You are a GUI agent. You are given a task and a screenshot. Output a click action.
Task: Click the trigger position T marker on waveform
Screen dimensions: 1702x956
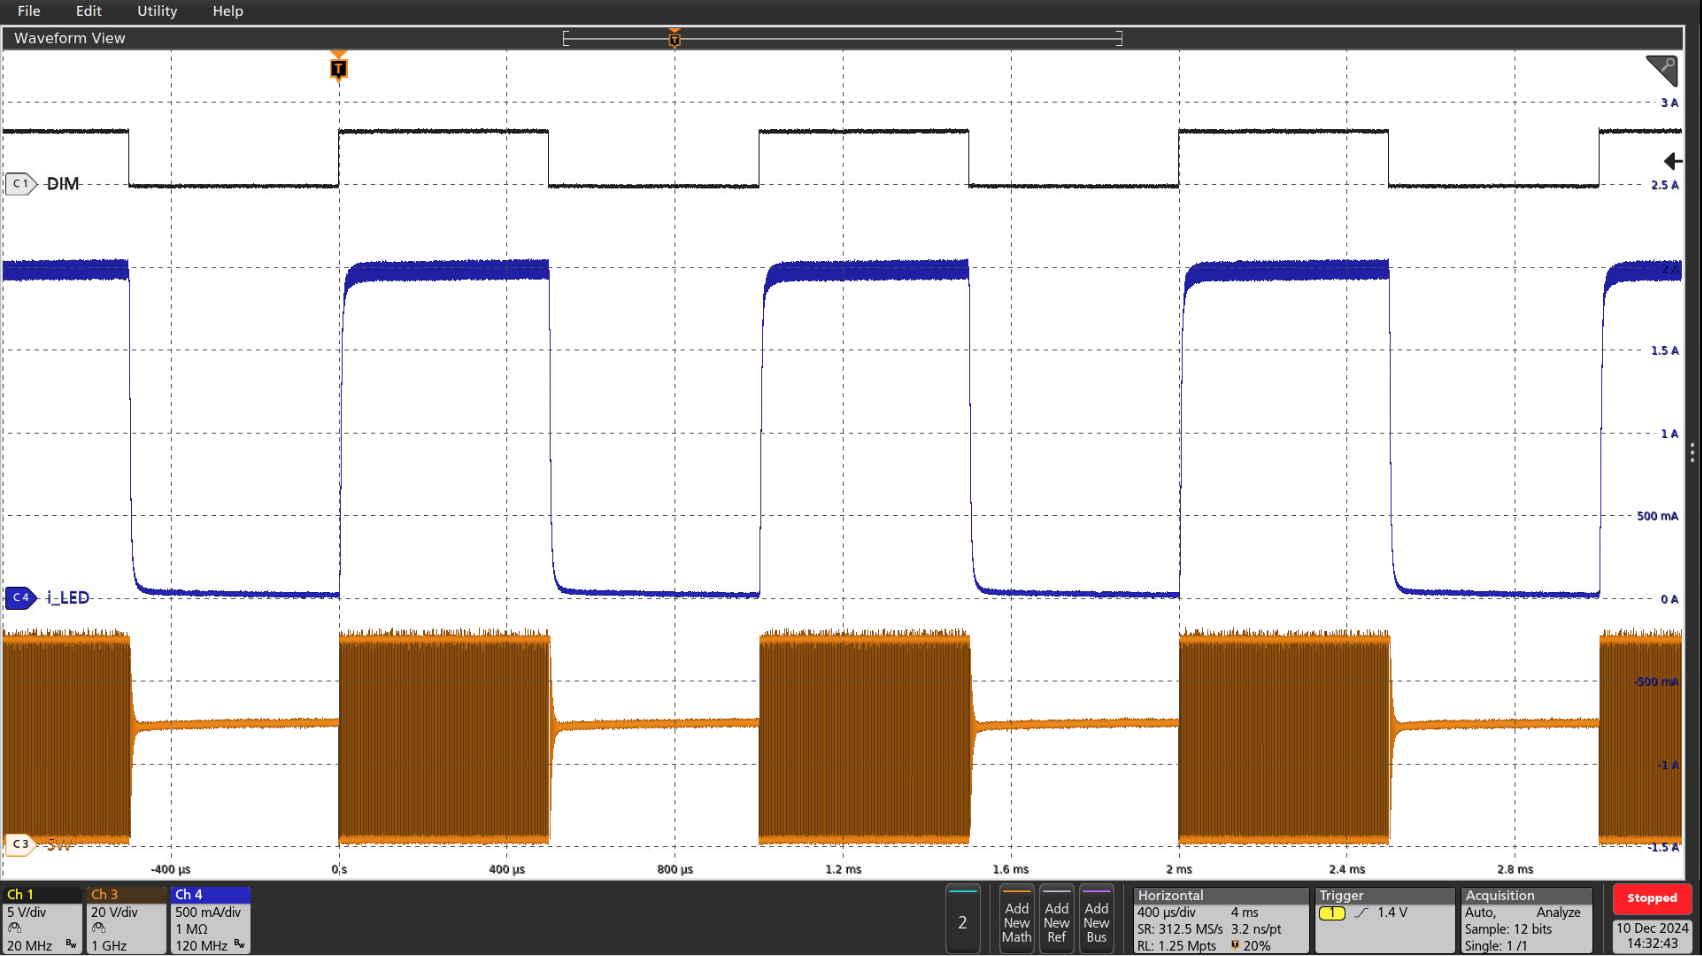339,68
